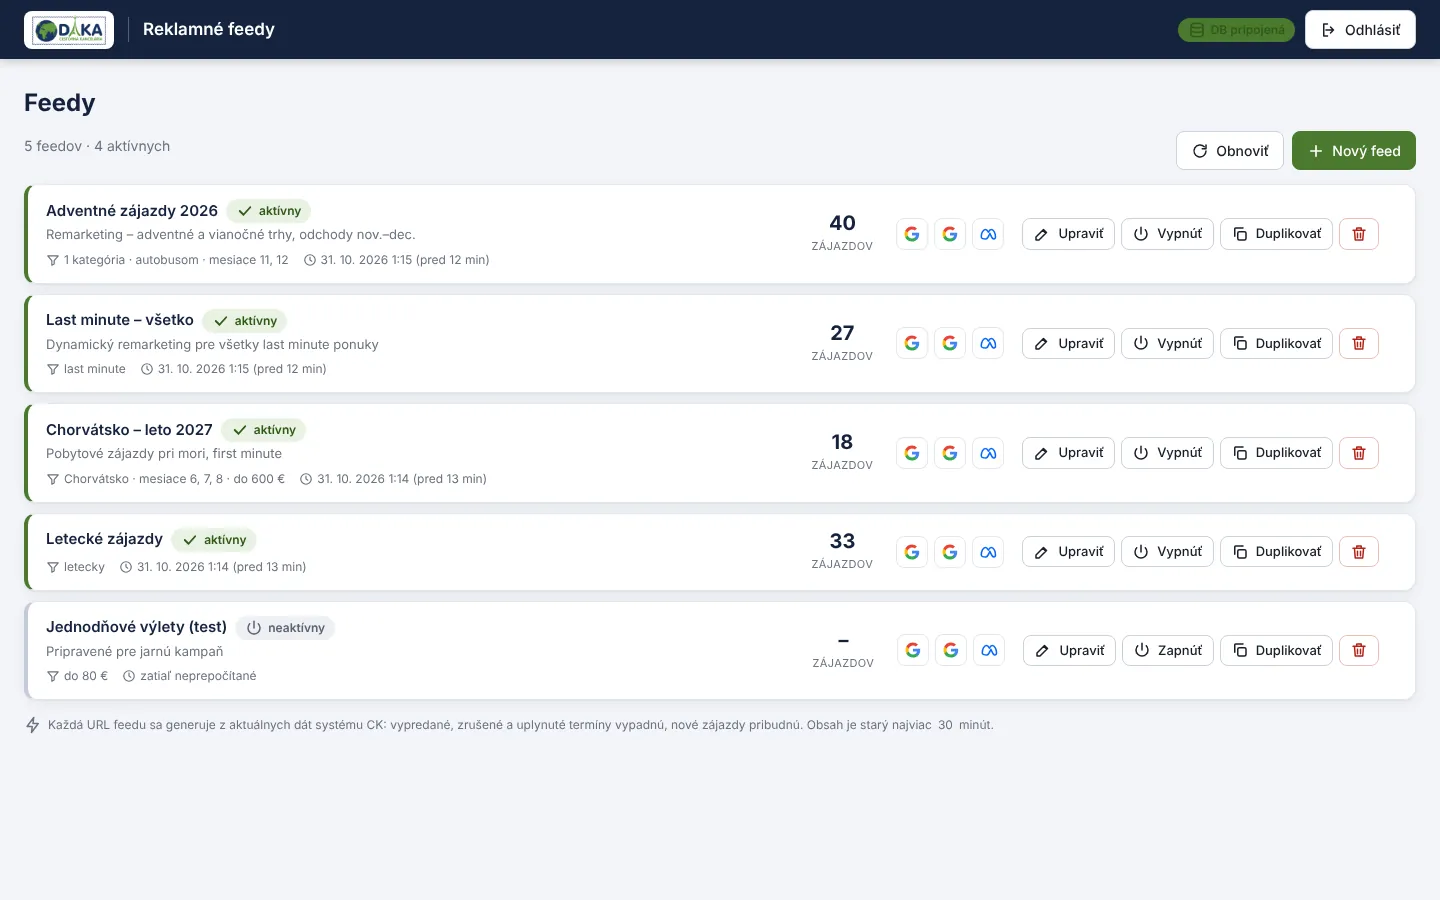
Task: Disable the Last minute – všetko feed with Vypnúť
Action: [x=1168, y=343]
